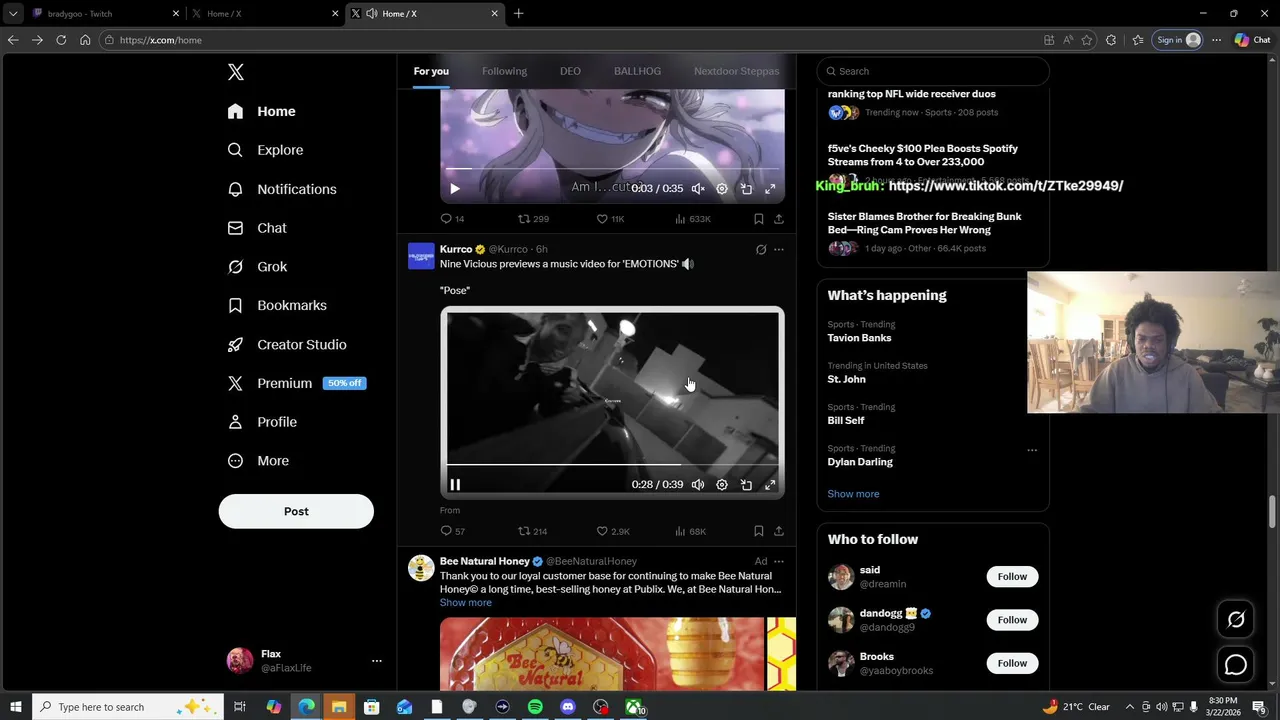Viewport: 1280px width, 720px height.
Task: Open Discord from the taskbar
Action: coord(568,707)
